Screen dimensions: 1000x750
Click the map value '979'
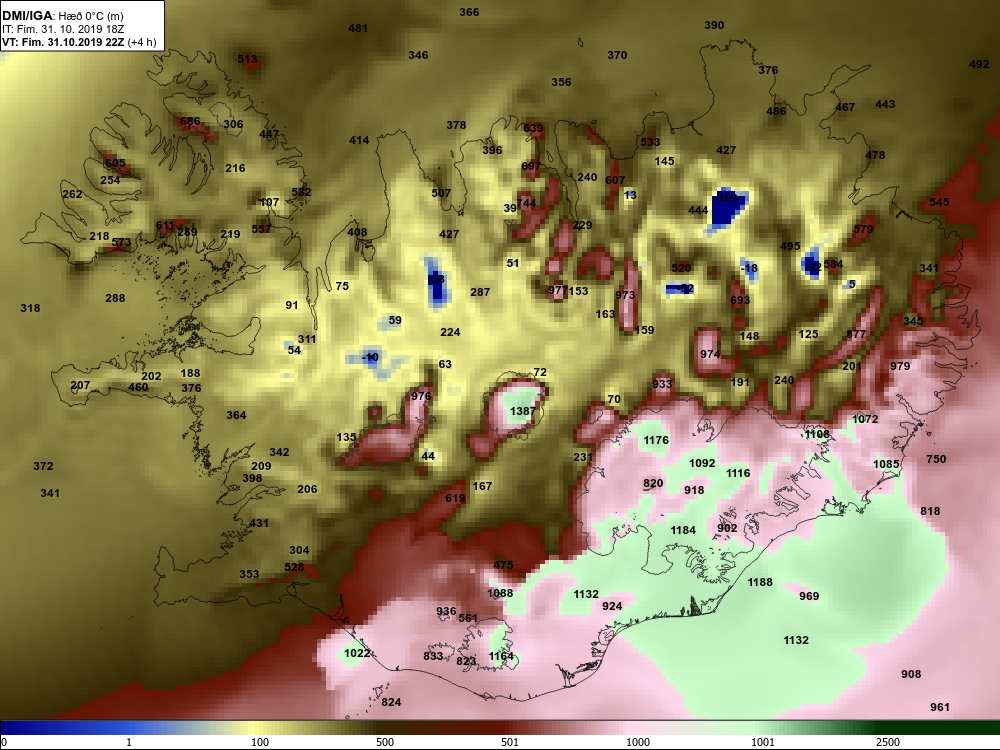coord(901,366)
